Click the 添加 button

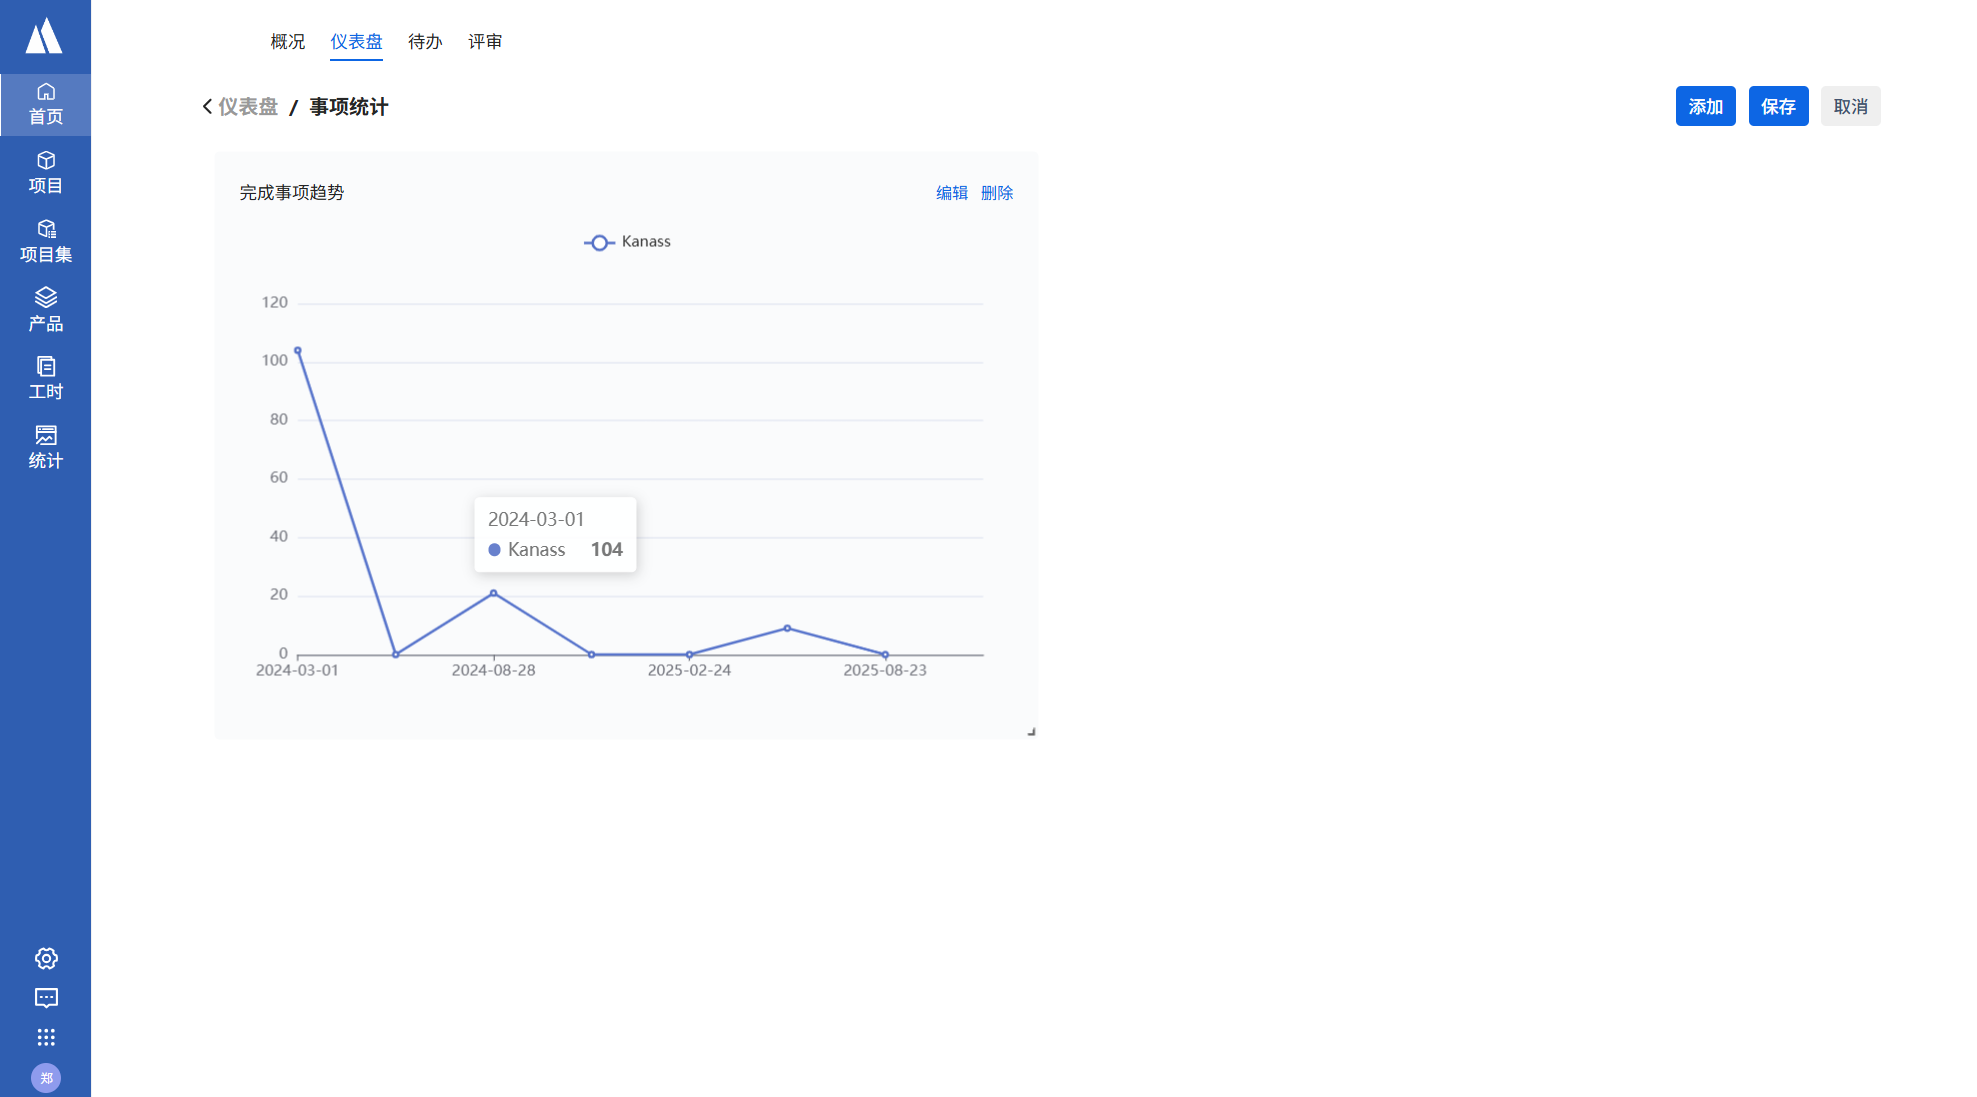pos(1705,106)
